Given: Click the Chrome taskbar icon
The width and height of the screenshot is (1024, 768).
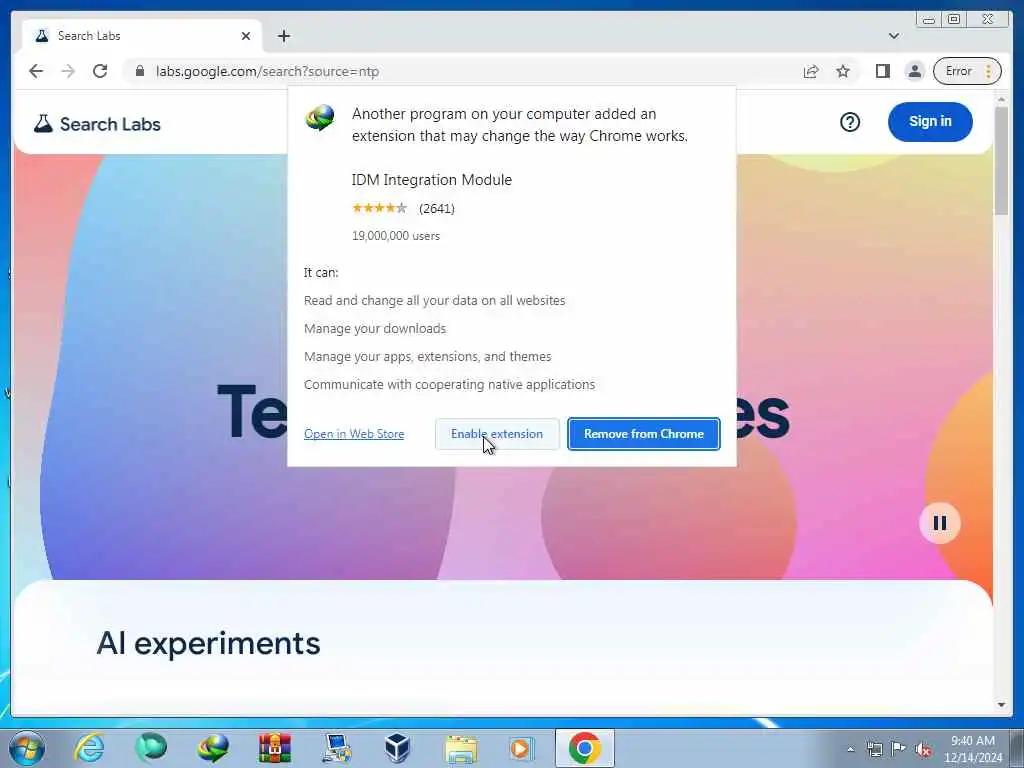Looking at the screenshot, I should click(584, 748).
